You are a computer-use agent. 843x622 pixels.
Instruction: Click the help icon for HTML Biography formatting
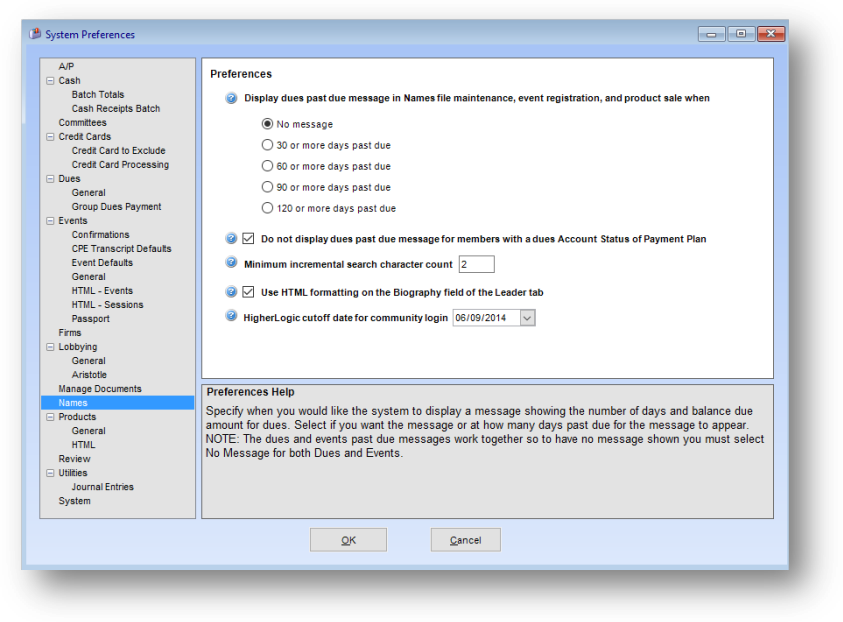tap(232, 291)
